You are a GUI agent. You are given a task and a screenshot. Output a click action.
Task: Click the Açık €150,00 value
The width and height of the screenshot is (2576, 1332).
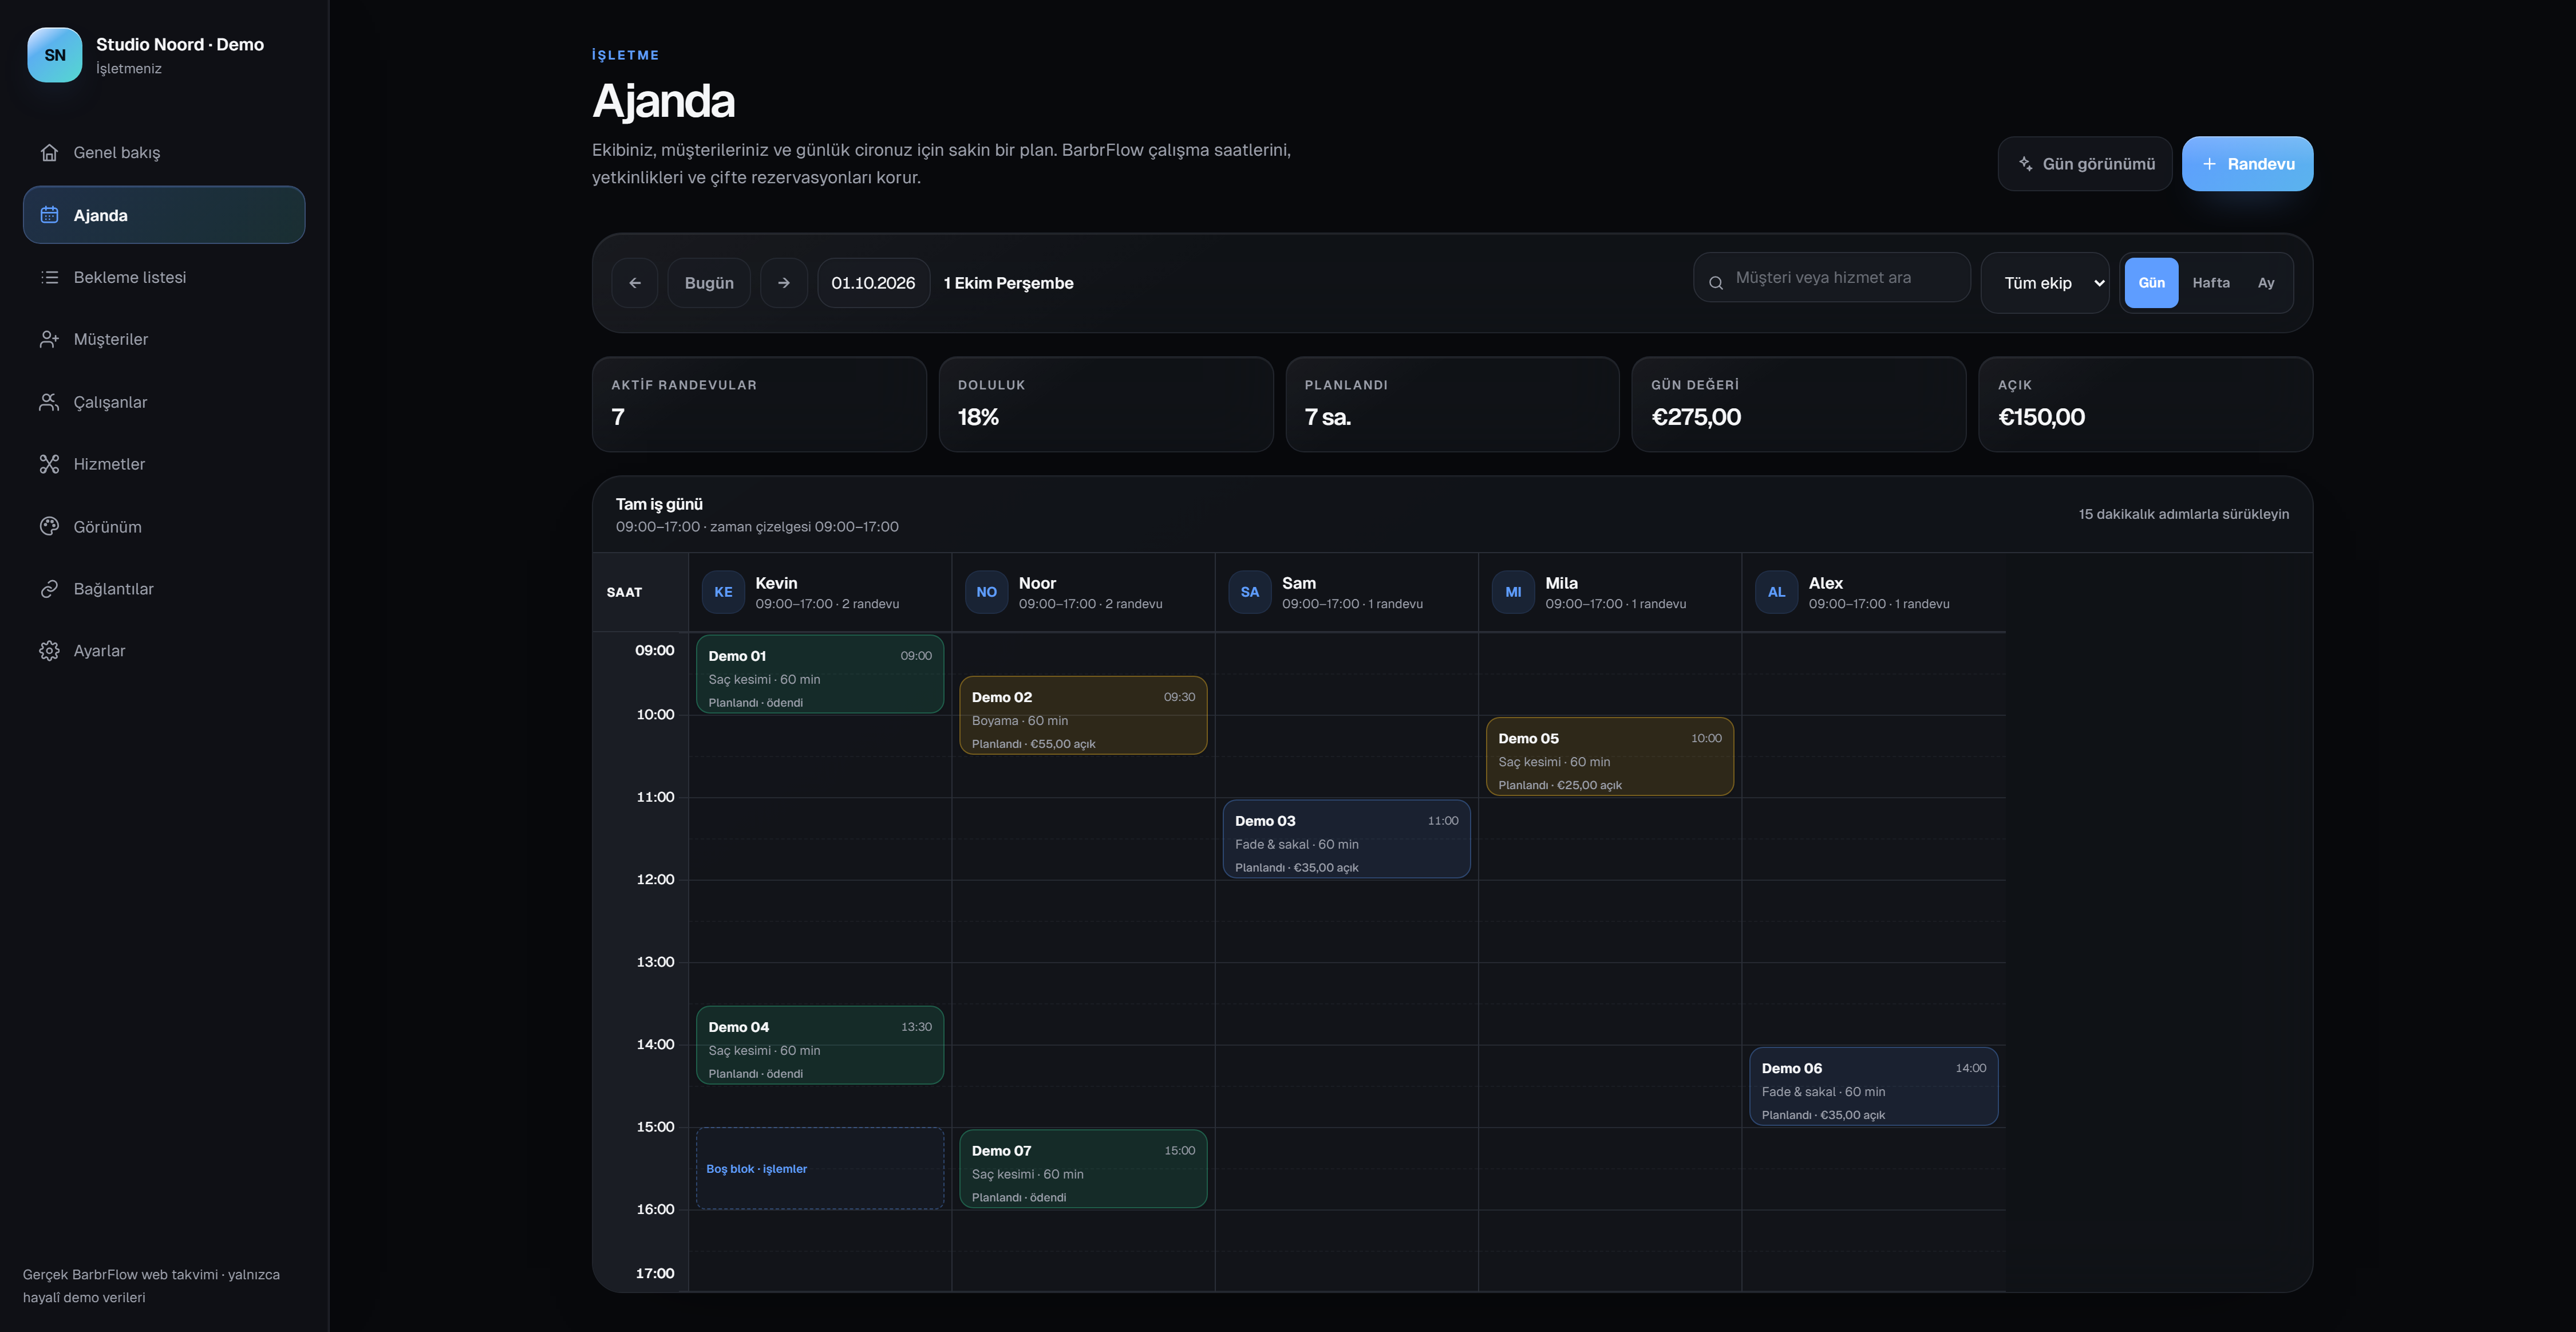pyautogui.click(x=2041, y=417)
